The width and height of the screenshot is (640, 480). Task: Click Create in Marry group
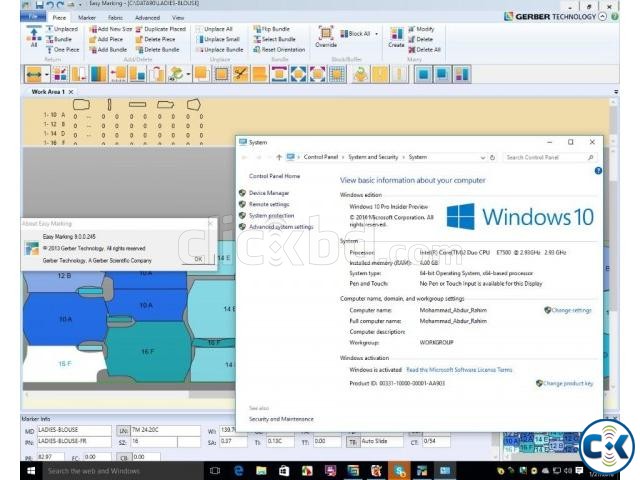click(x=396, y=37)
